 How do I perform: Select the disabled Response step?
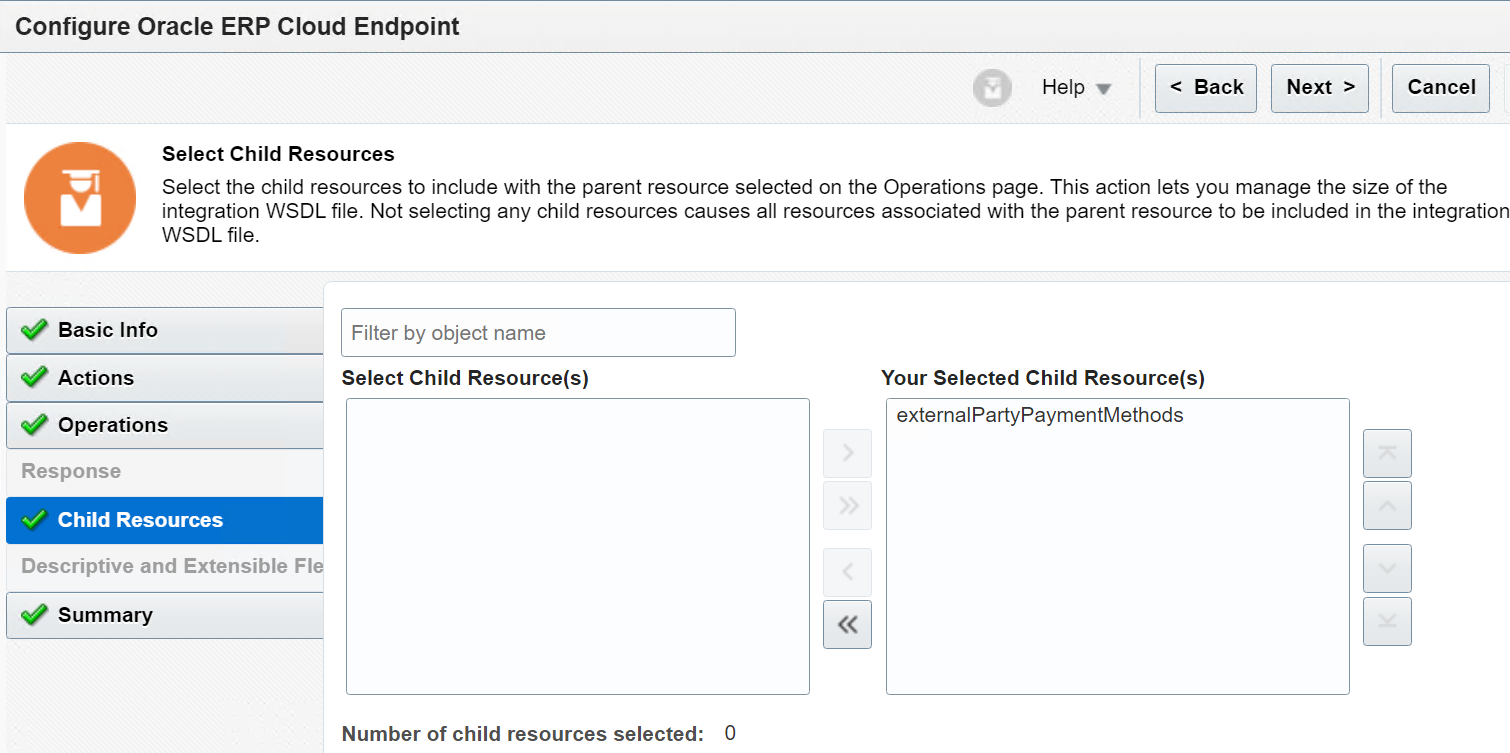pos(71,471)
